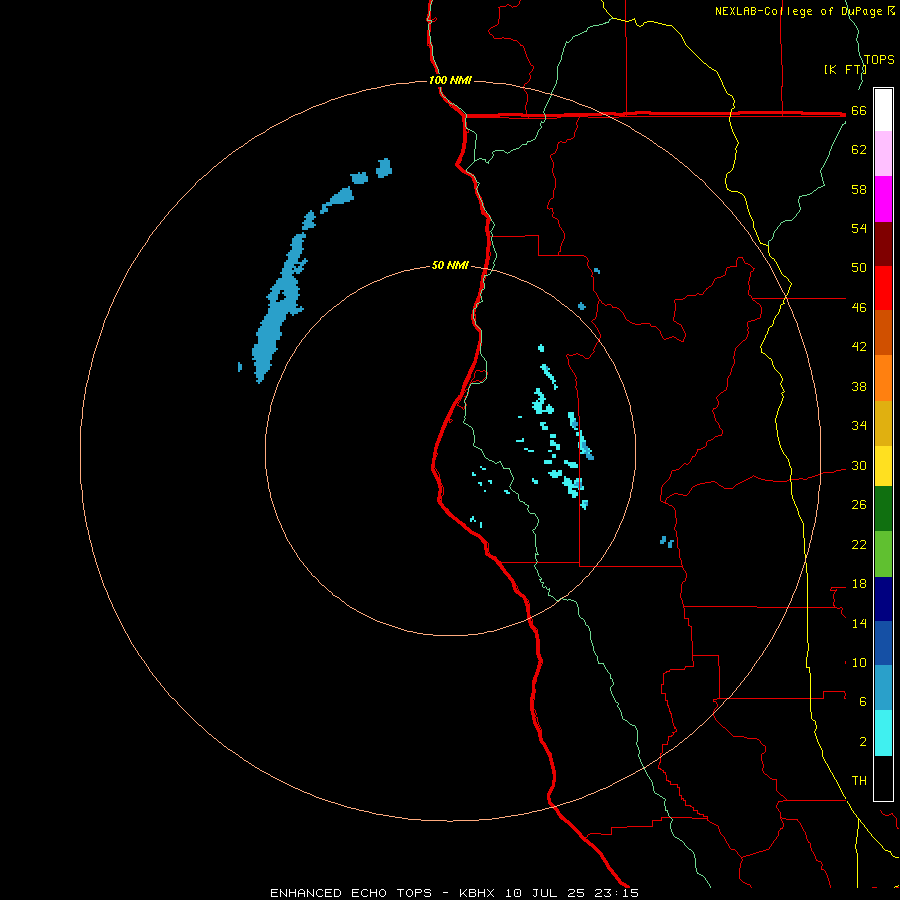Click the 23:15 timestamp
This screenshot has height=900, width=900.
click(616, 893)
